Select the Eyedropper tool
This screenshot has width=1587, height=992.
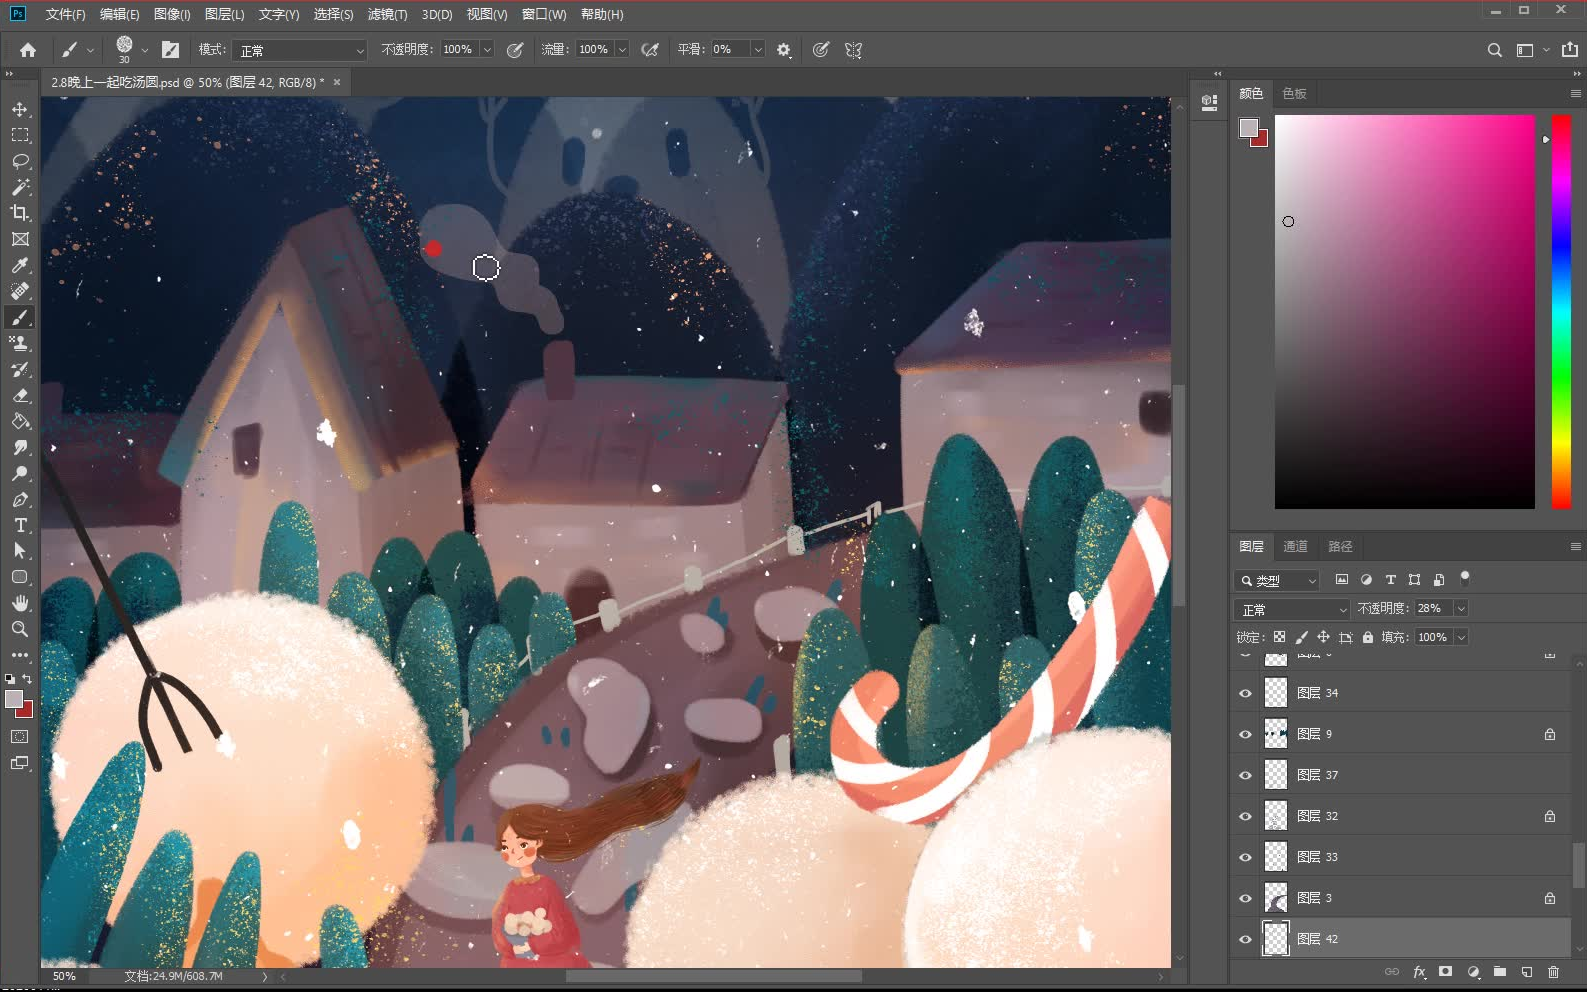click(20, 265)
